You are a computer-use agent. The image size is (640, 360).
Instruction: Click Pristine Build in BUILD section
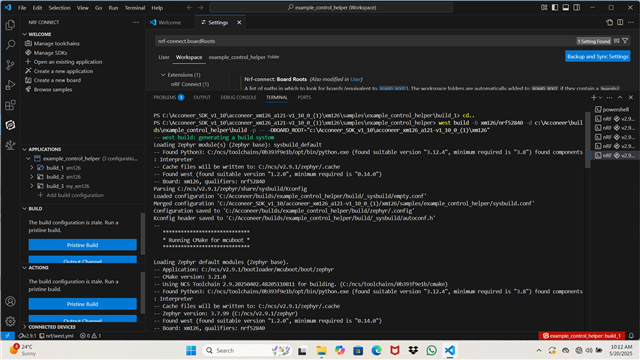[82, 245]
